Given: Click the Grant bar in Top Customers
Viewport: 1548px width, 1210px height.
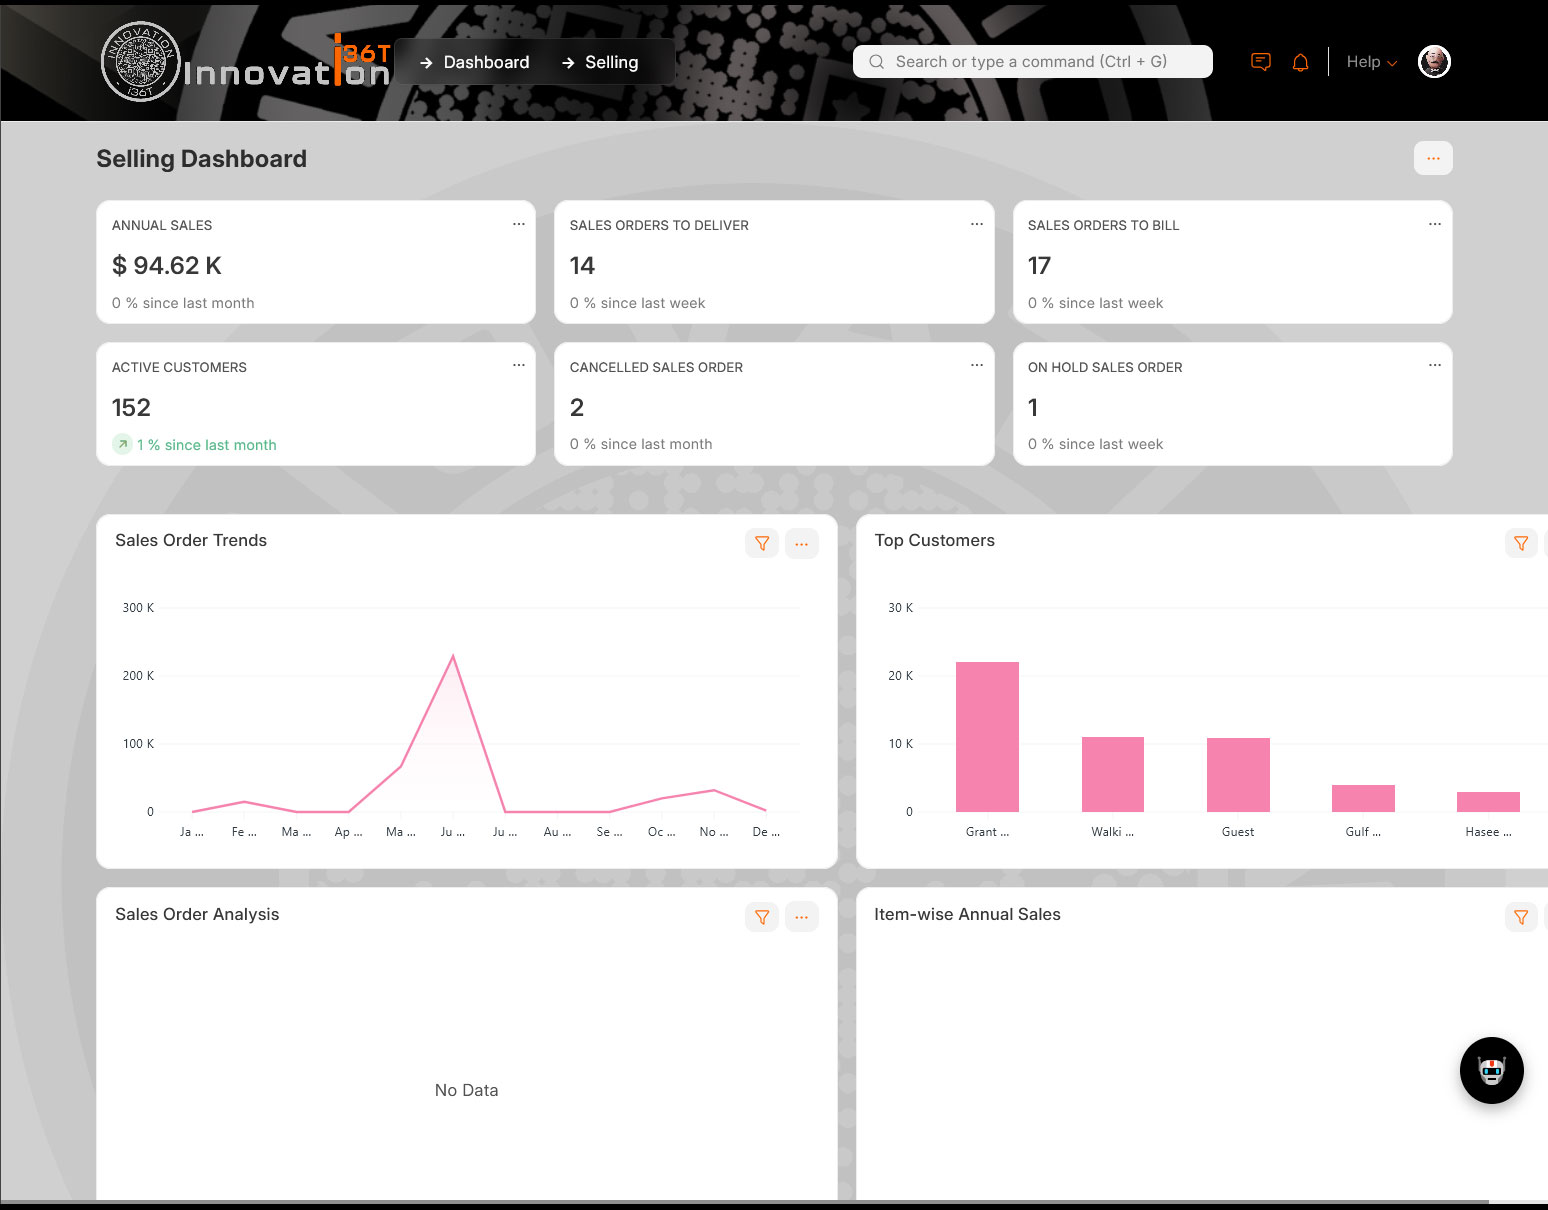Looking at the screenshot, I should point(987,737).
